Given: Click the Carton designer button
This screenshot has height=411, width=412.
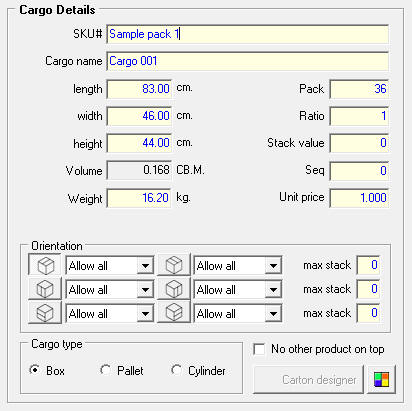Looking at the screenshot, I should 308,380.
